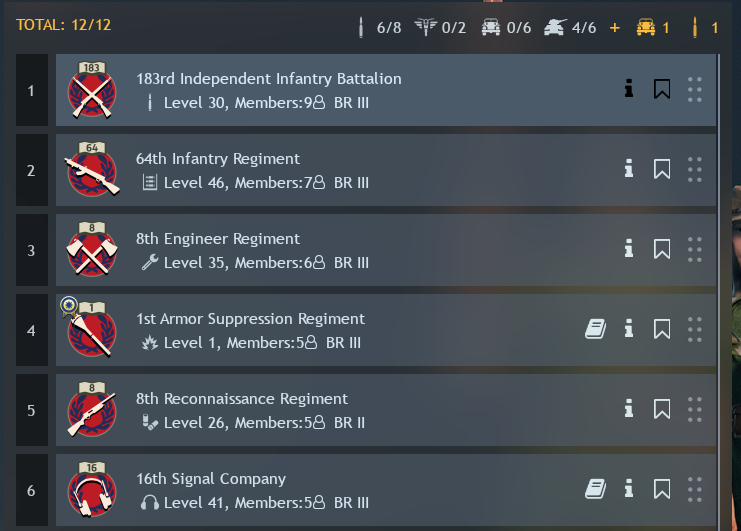Click slot number 6 box
The image size is (741, 531).
click(32, 490)
